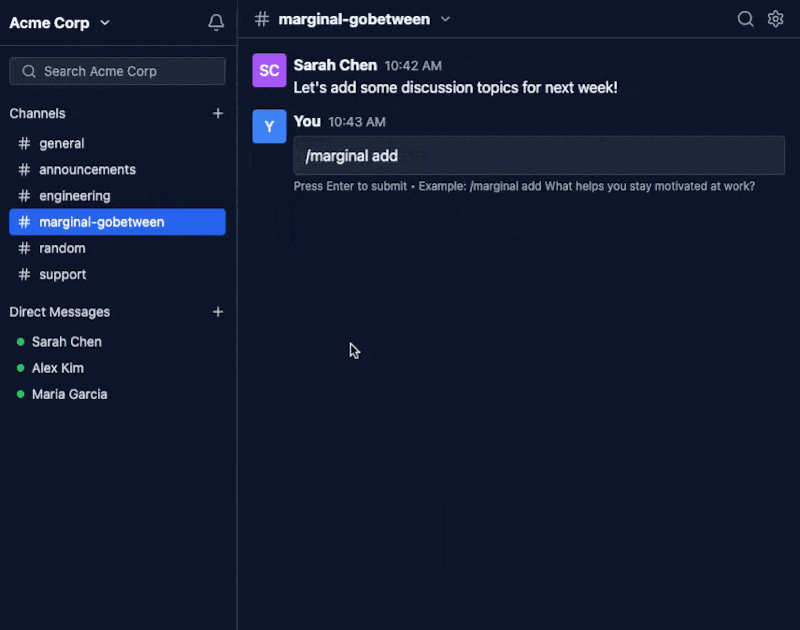800x630 pixels.
Task: Add a new channel with plus icon
Action: [x=218, y=113]
